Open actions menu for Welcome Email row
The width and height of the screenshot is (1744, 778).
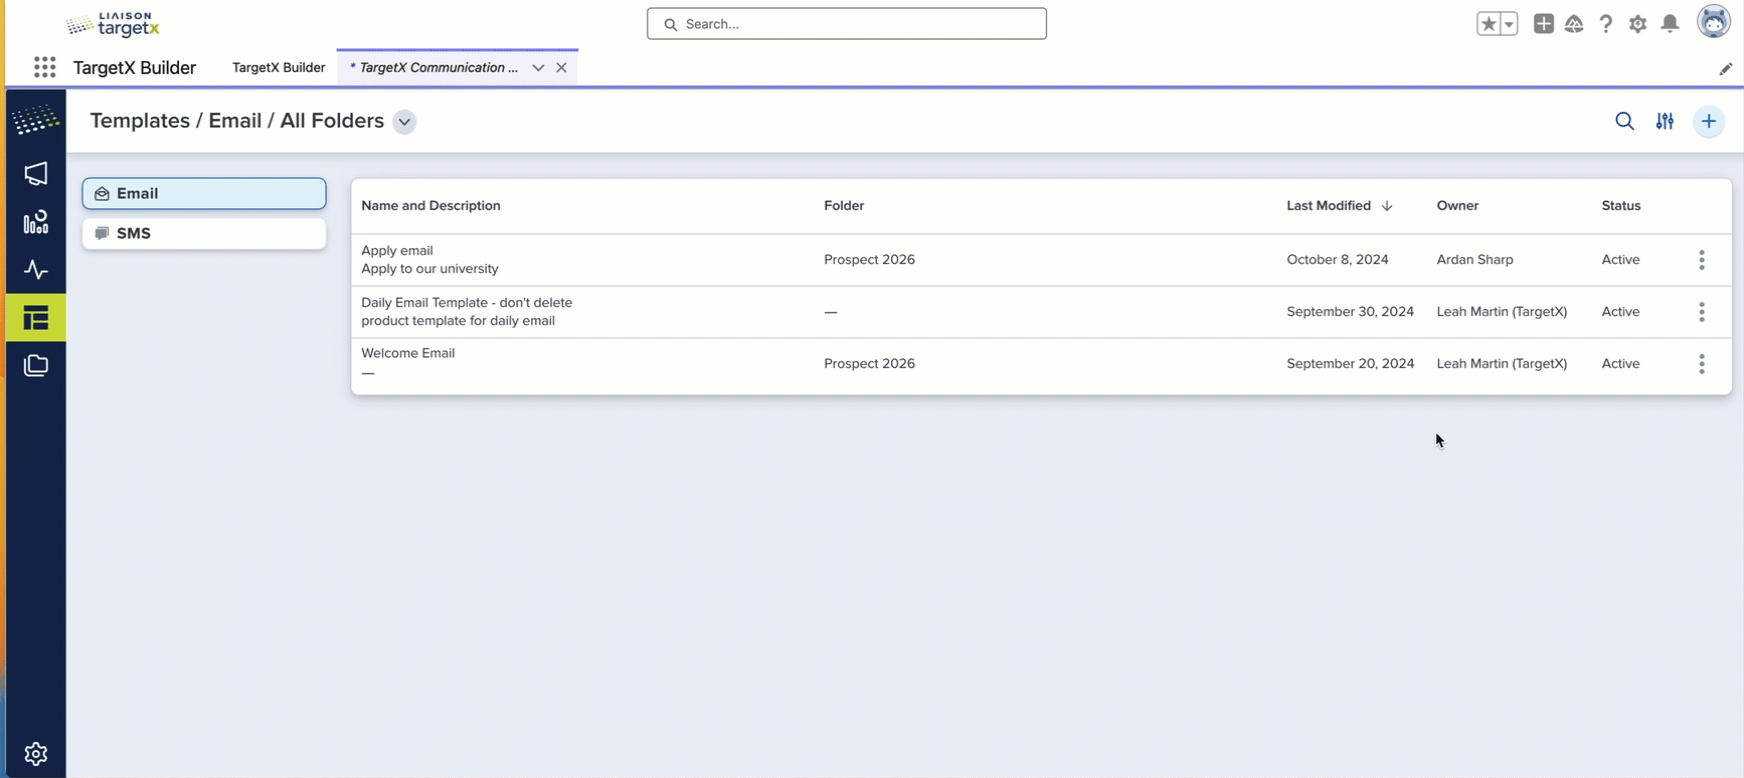tap(1701, 364)
